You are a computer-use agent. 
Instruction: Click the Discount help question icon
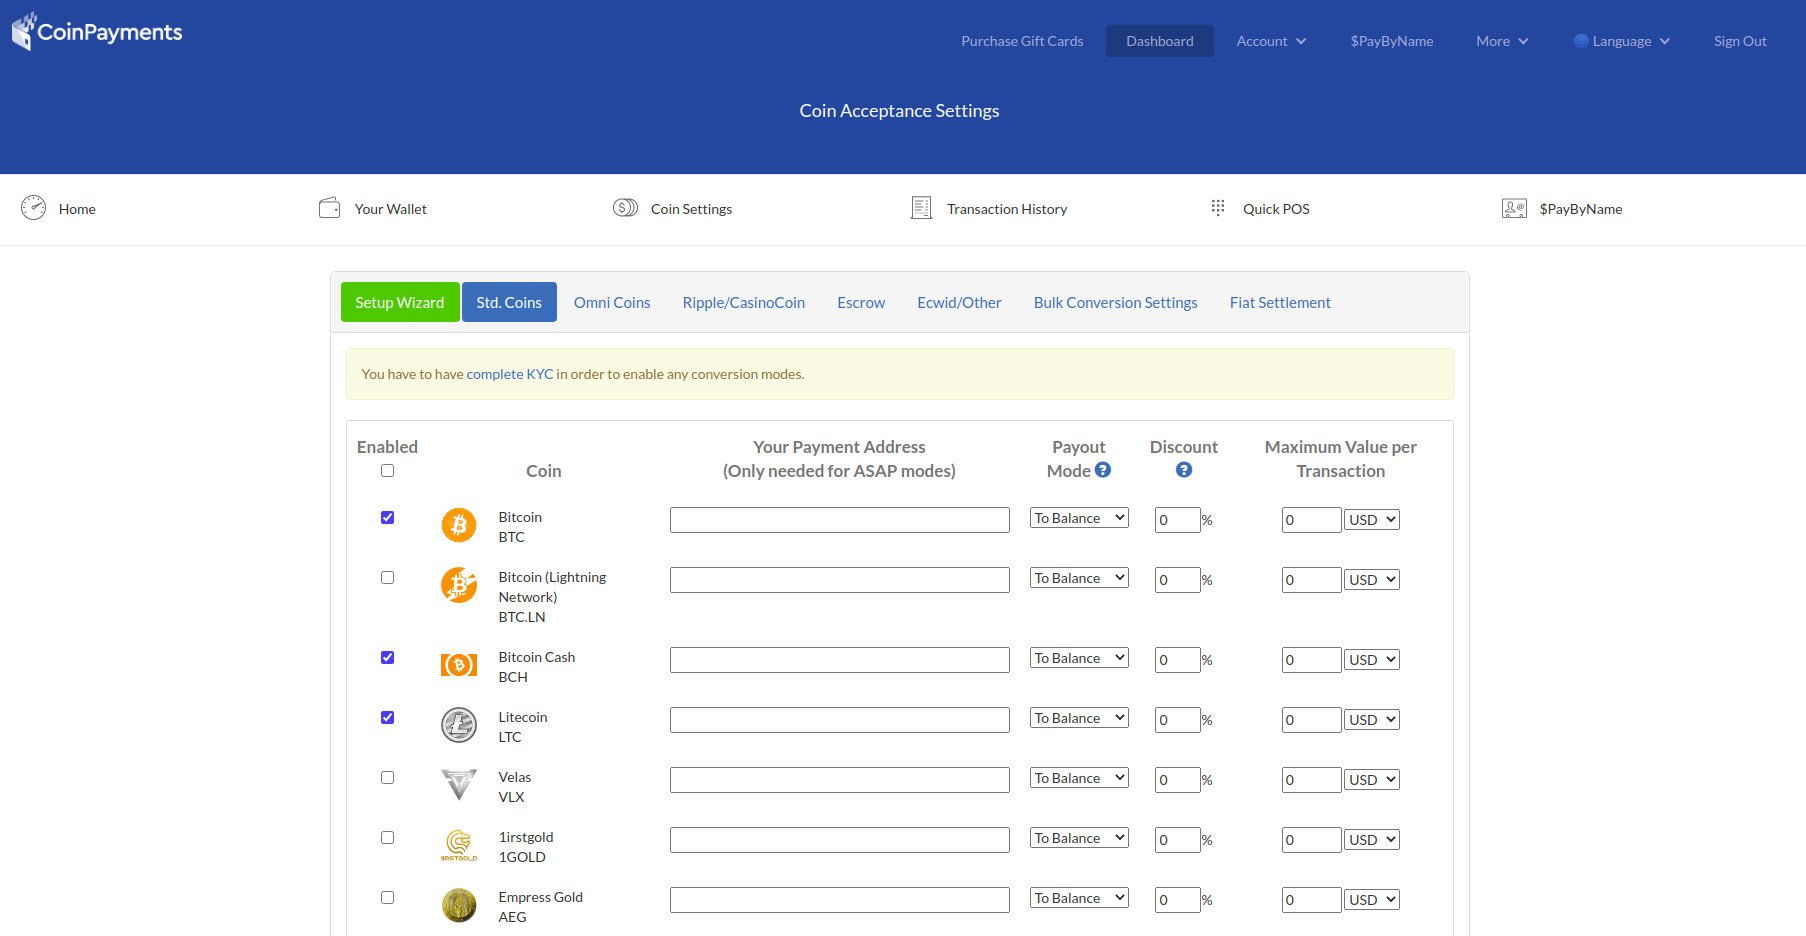[1184, 470]
